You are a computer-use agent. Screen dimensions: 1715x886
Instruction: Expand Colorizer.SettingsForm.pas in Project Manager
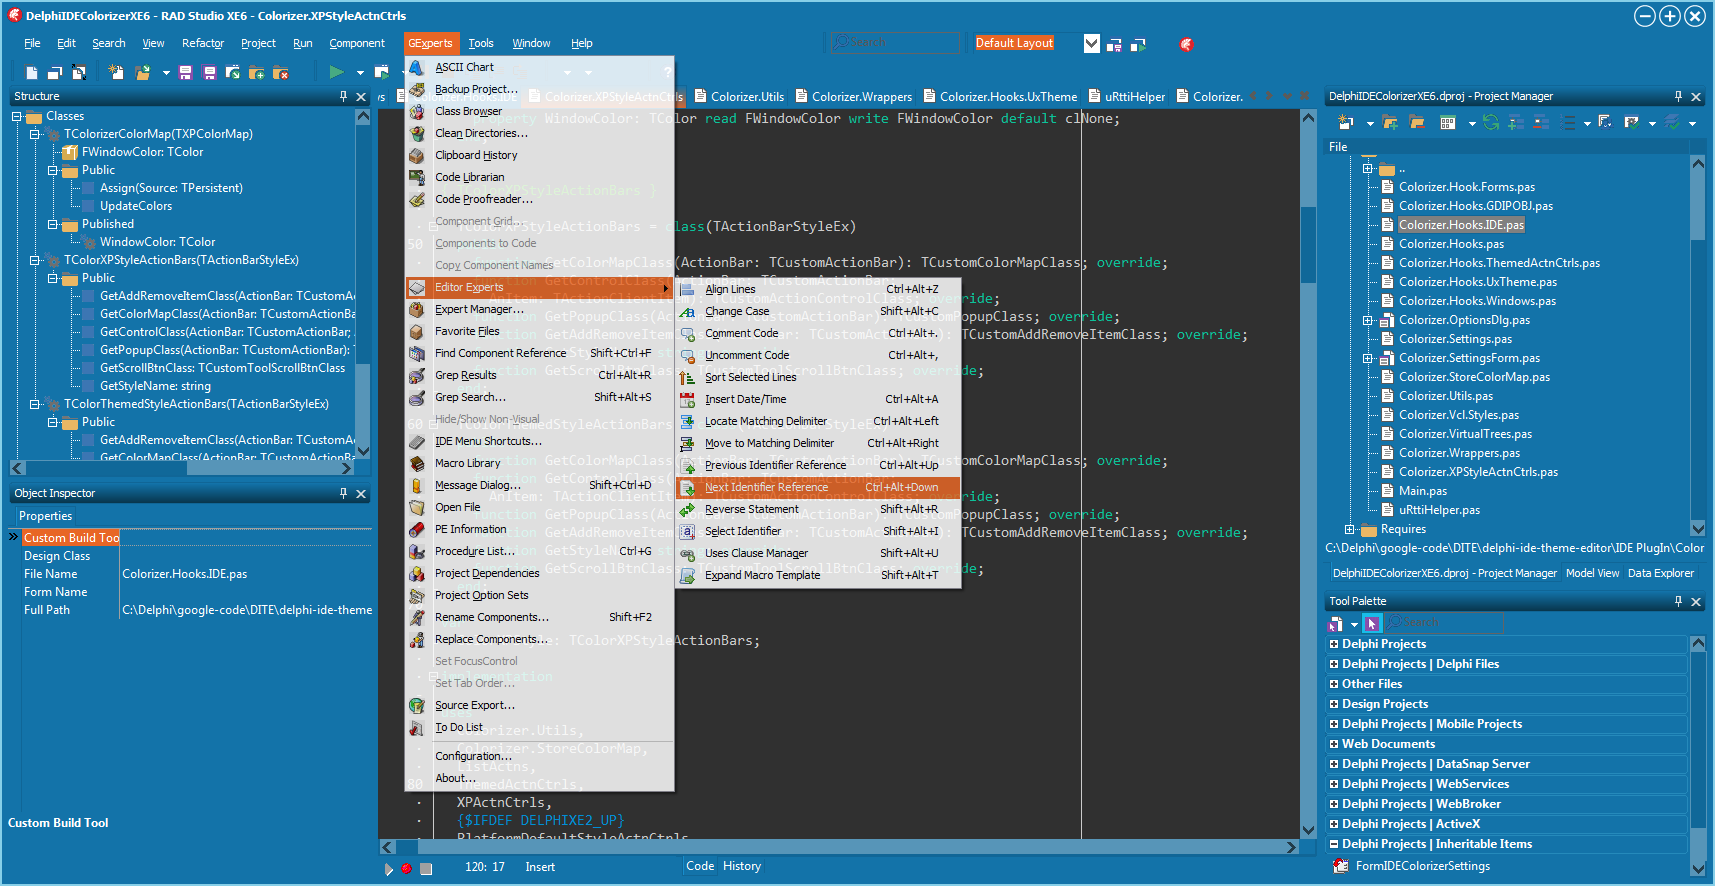pyautogui.click(x=1368, y=359)
